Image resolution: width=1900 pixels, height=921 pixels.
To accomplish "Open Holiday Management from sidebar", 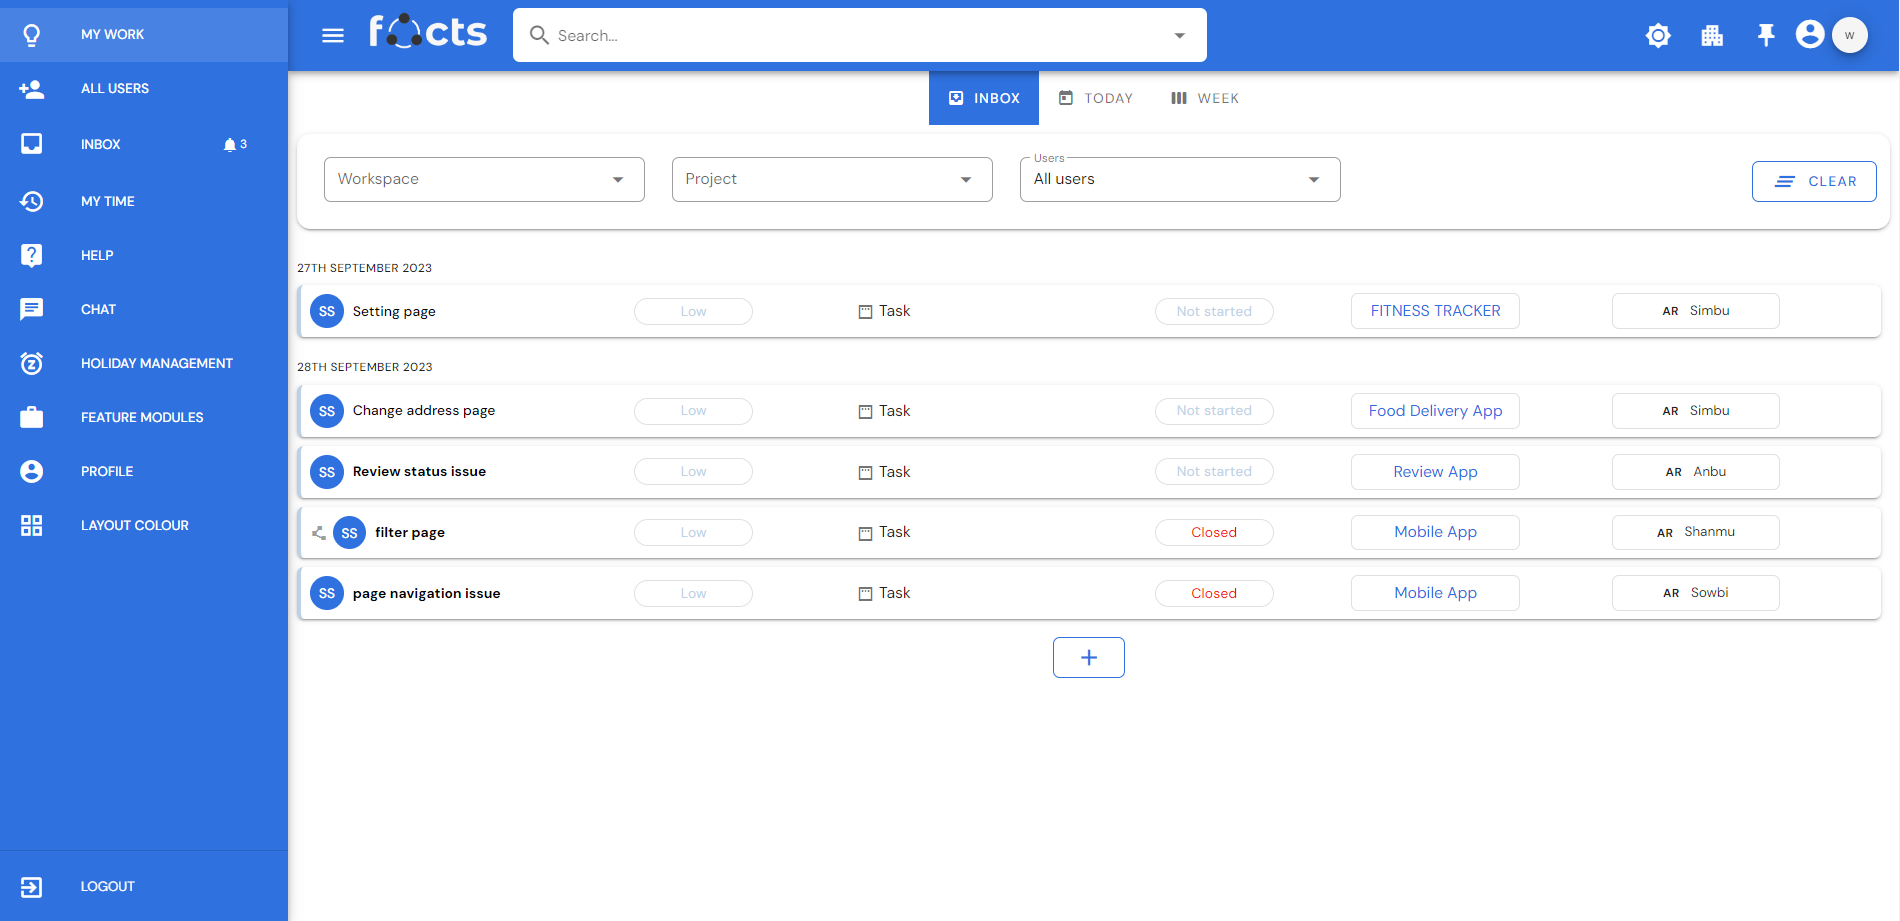I will pyautogui.click(x=156, y=363).
